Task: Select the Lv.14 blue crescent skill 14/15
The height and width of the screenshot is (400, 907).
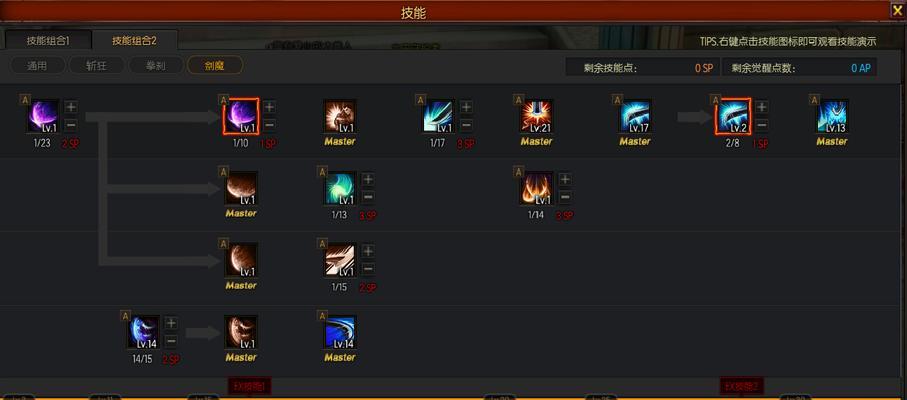Action: [143, 332]
